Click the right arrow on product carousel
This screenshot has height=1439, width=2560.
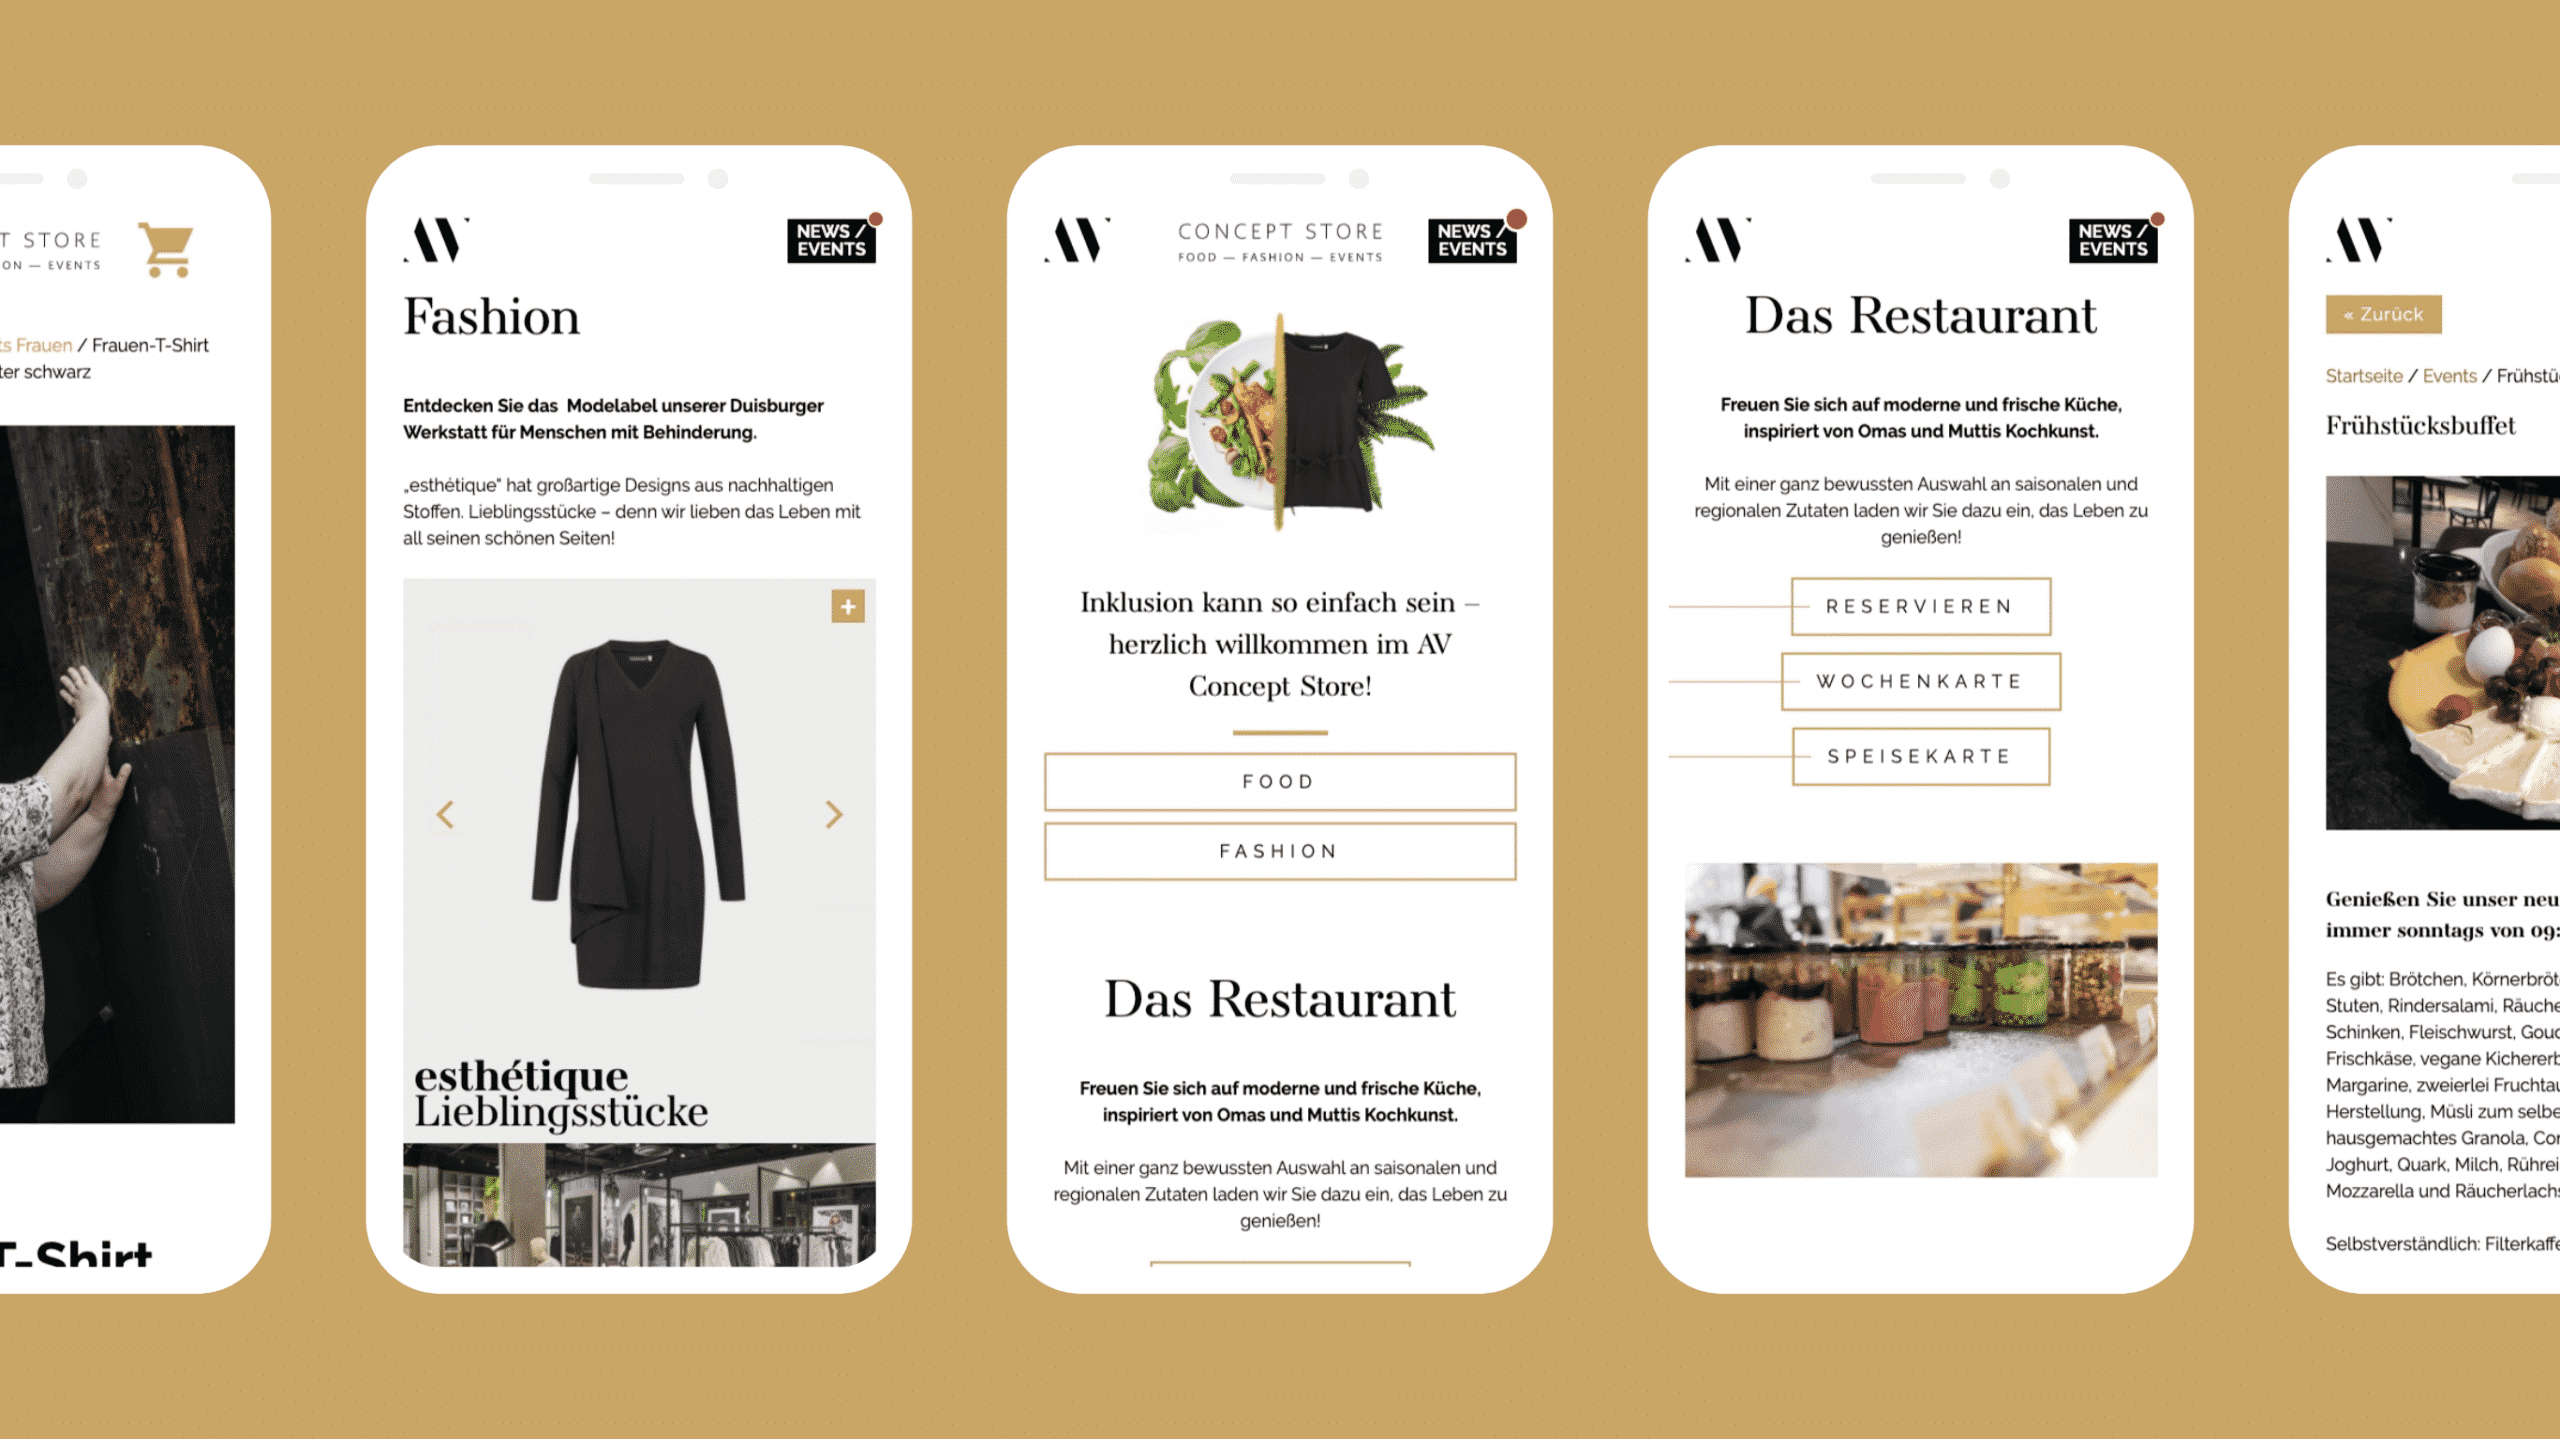coord(835,814)
